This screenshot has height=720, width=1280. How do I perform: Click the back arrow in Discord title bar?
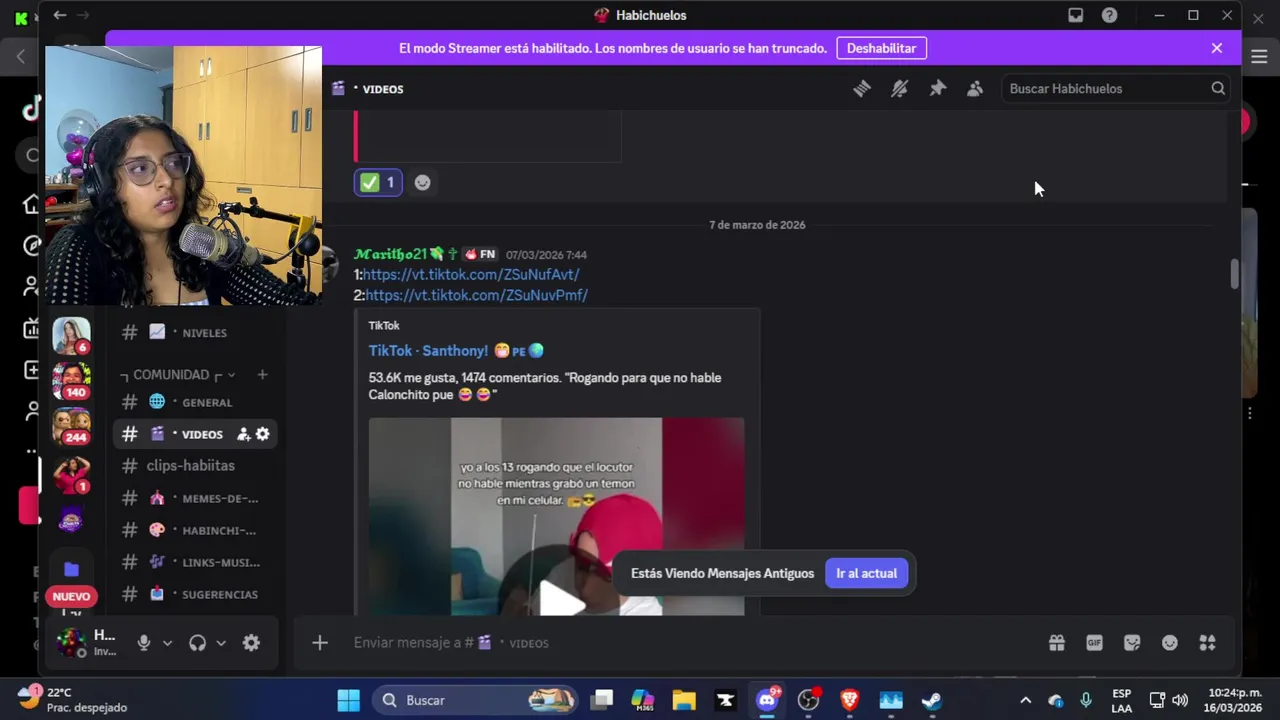click(x=60, y=15)
